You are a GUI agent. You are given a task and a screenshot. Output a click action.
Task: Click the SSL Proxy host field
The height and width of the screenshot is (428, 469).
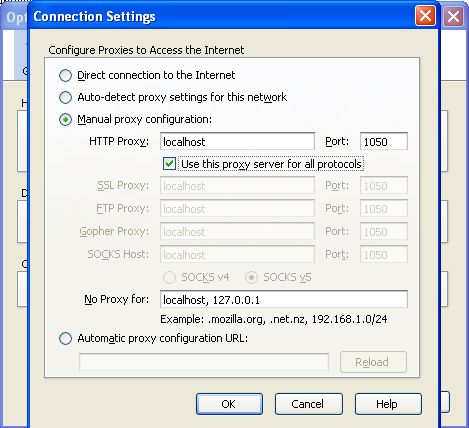tap(237, 185)
